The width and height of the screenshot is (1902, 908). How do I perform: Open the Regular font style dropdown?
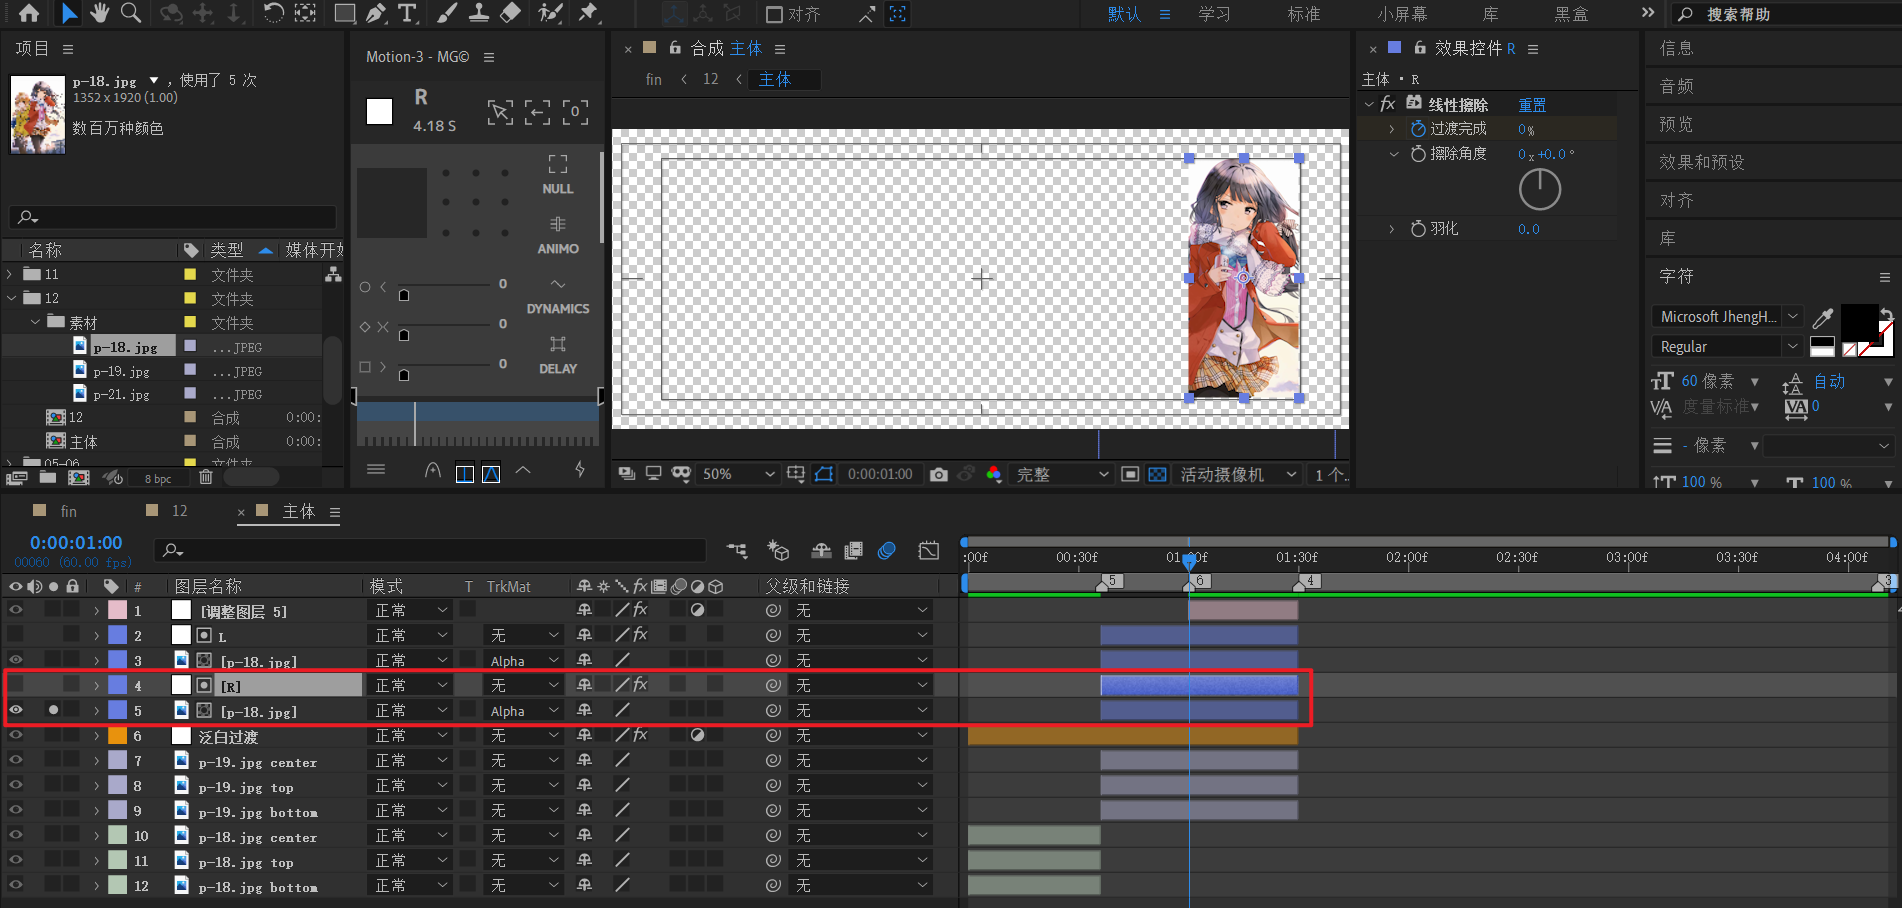coord(1727,347)
